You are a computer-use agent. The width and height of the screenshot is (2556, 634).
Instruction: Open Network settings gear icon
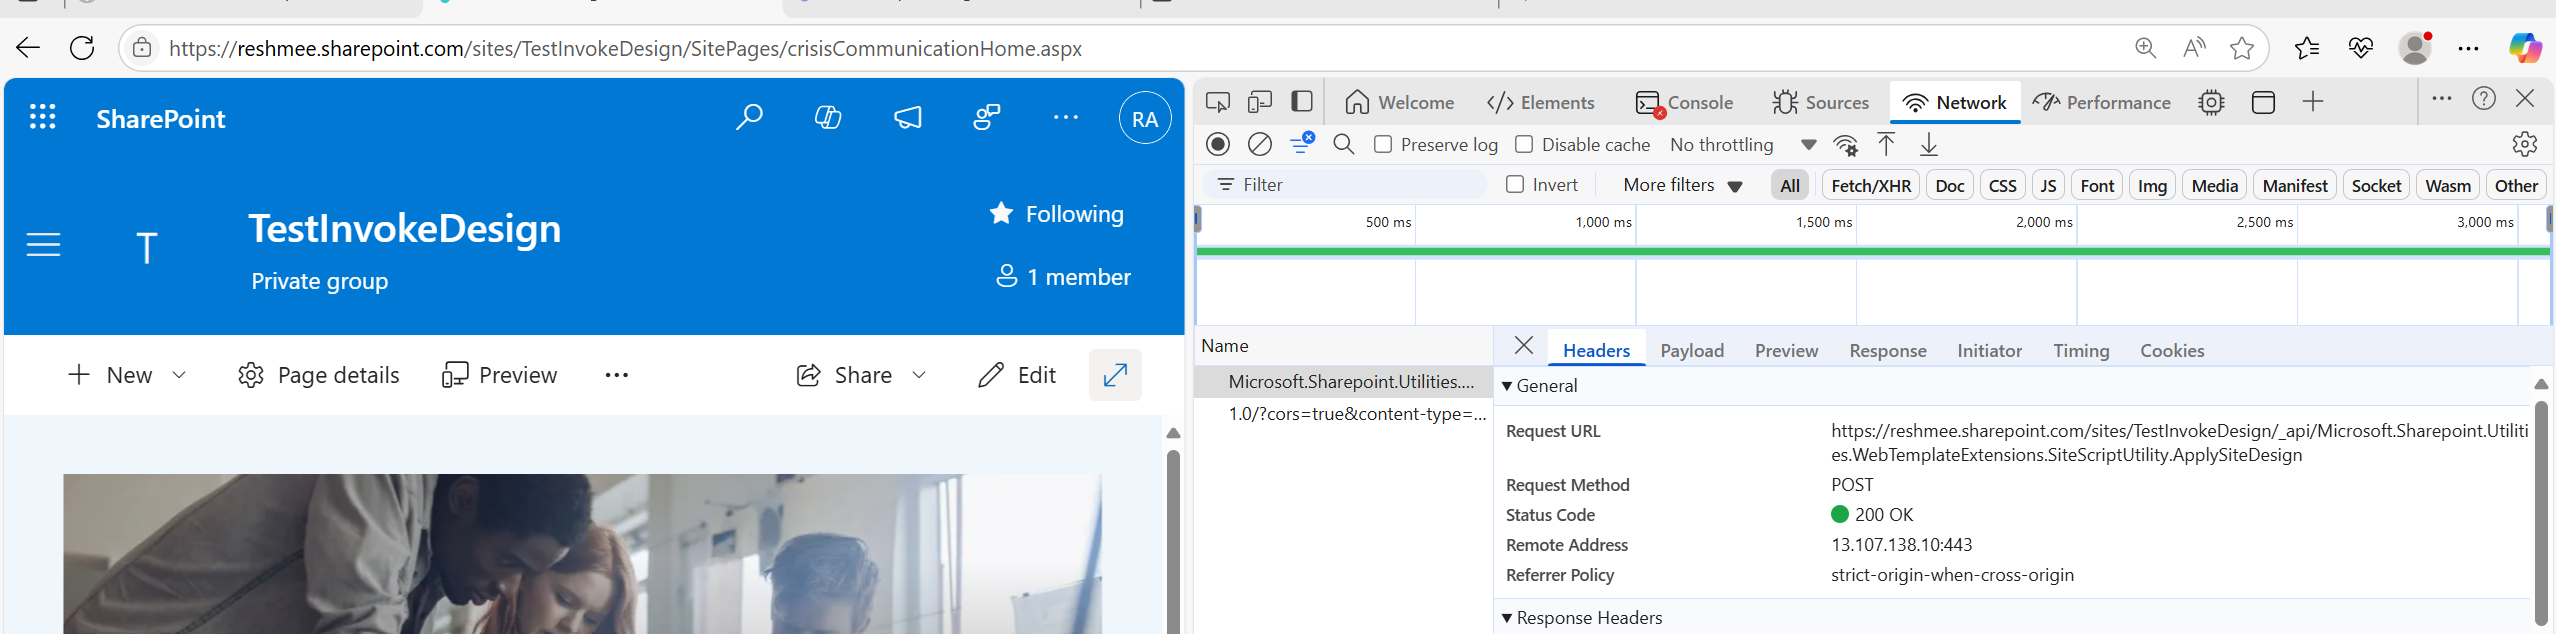point(2524,145)
